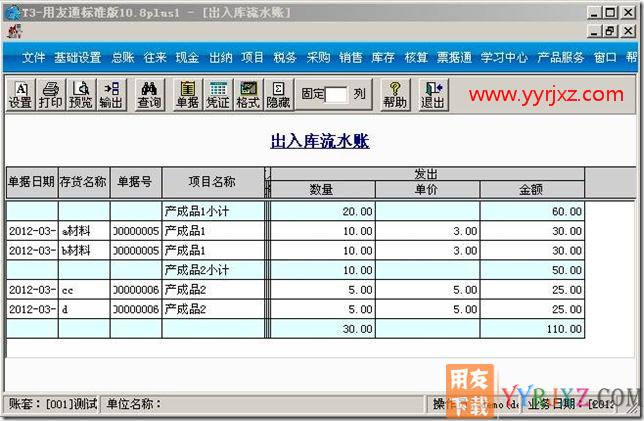This screenshot has width=644, height=421.
Task: Click the 单据 (Document) toolbar icon
Action: point(187,95)
